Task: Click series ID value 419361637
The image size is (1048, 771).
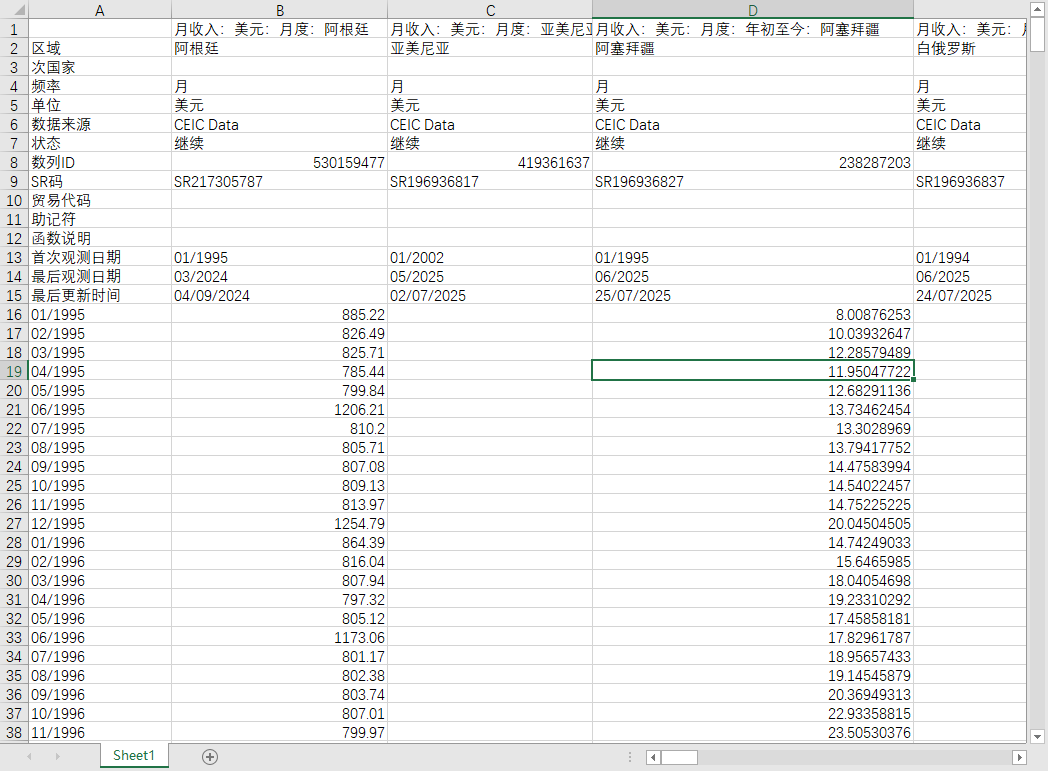Action: (x=490, y=162)
